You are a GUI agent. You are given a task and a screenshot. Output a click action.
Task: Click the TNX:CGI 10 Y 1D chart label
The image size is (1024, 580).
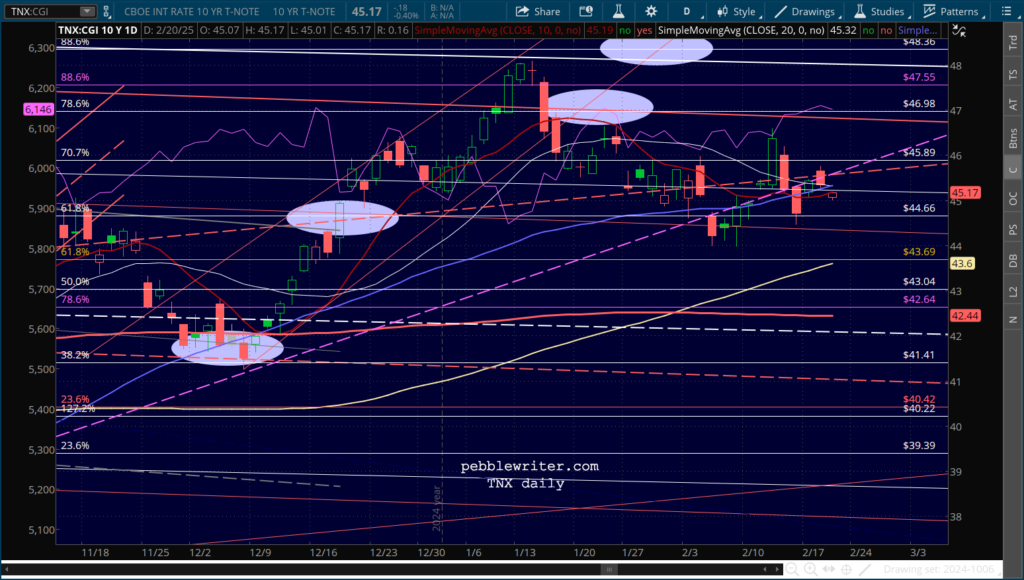coord(98,30)
